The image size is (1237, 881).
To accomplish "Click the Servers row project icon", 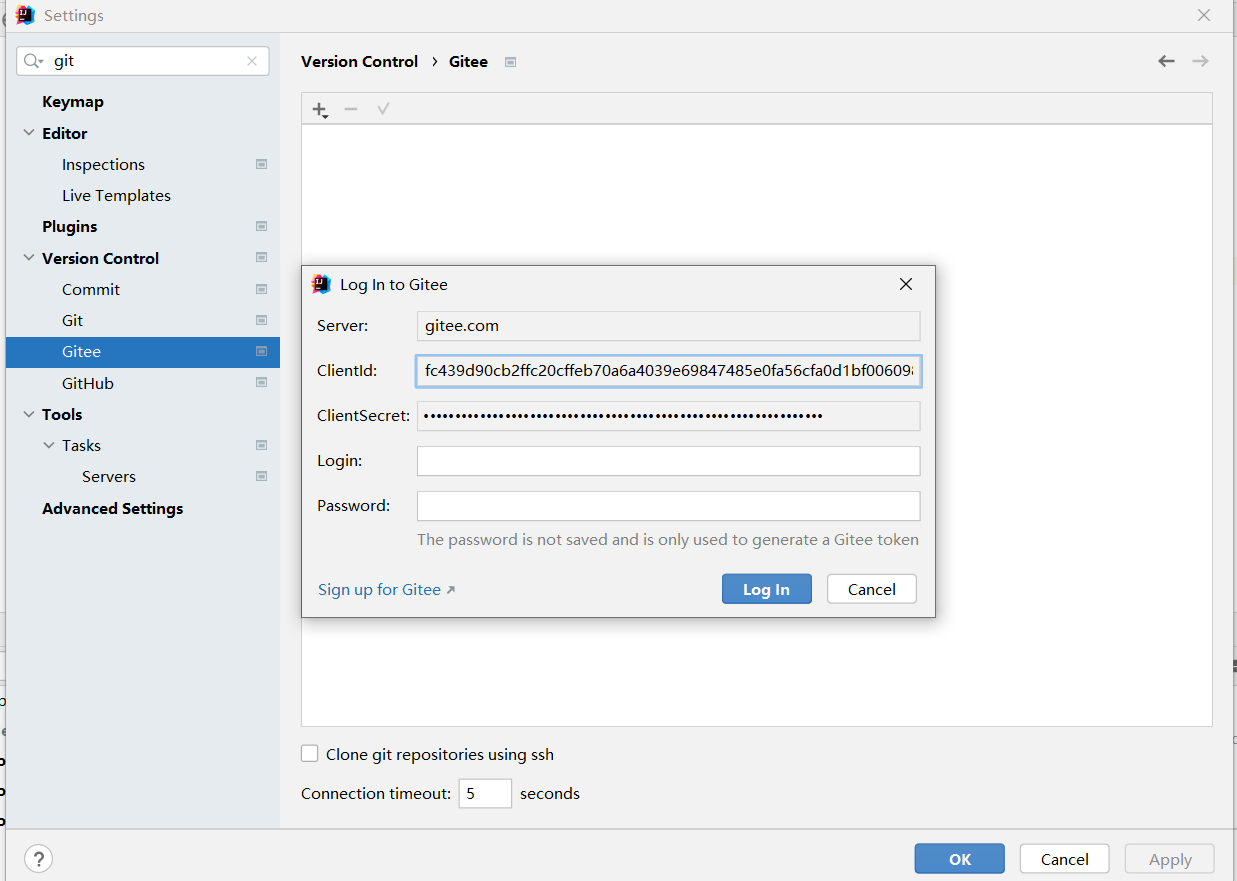I will 261,476.
